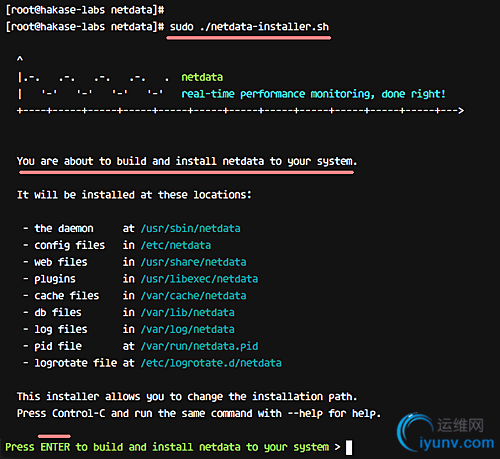This screenshot has width=500, height=459.
Task: Click the 'Press ENTER to build and install' prompt
Action: (x=167, y=447)
